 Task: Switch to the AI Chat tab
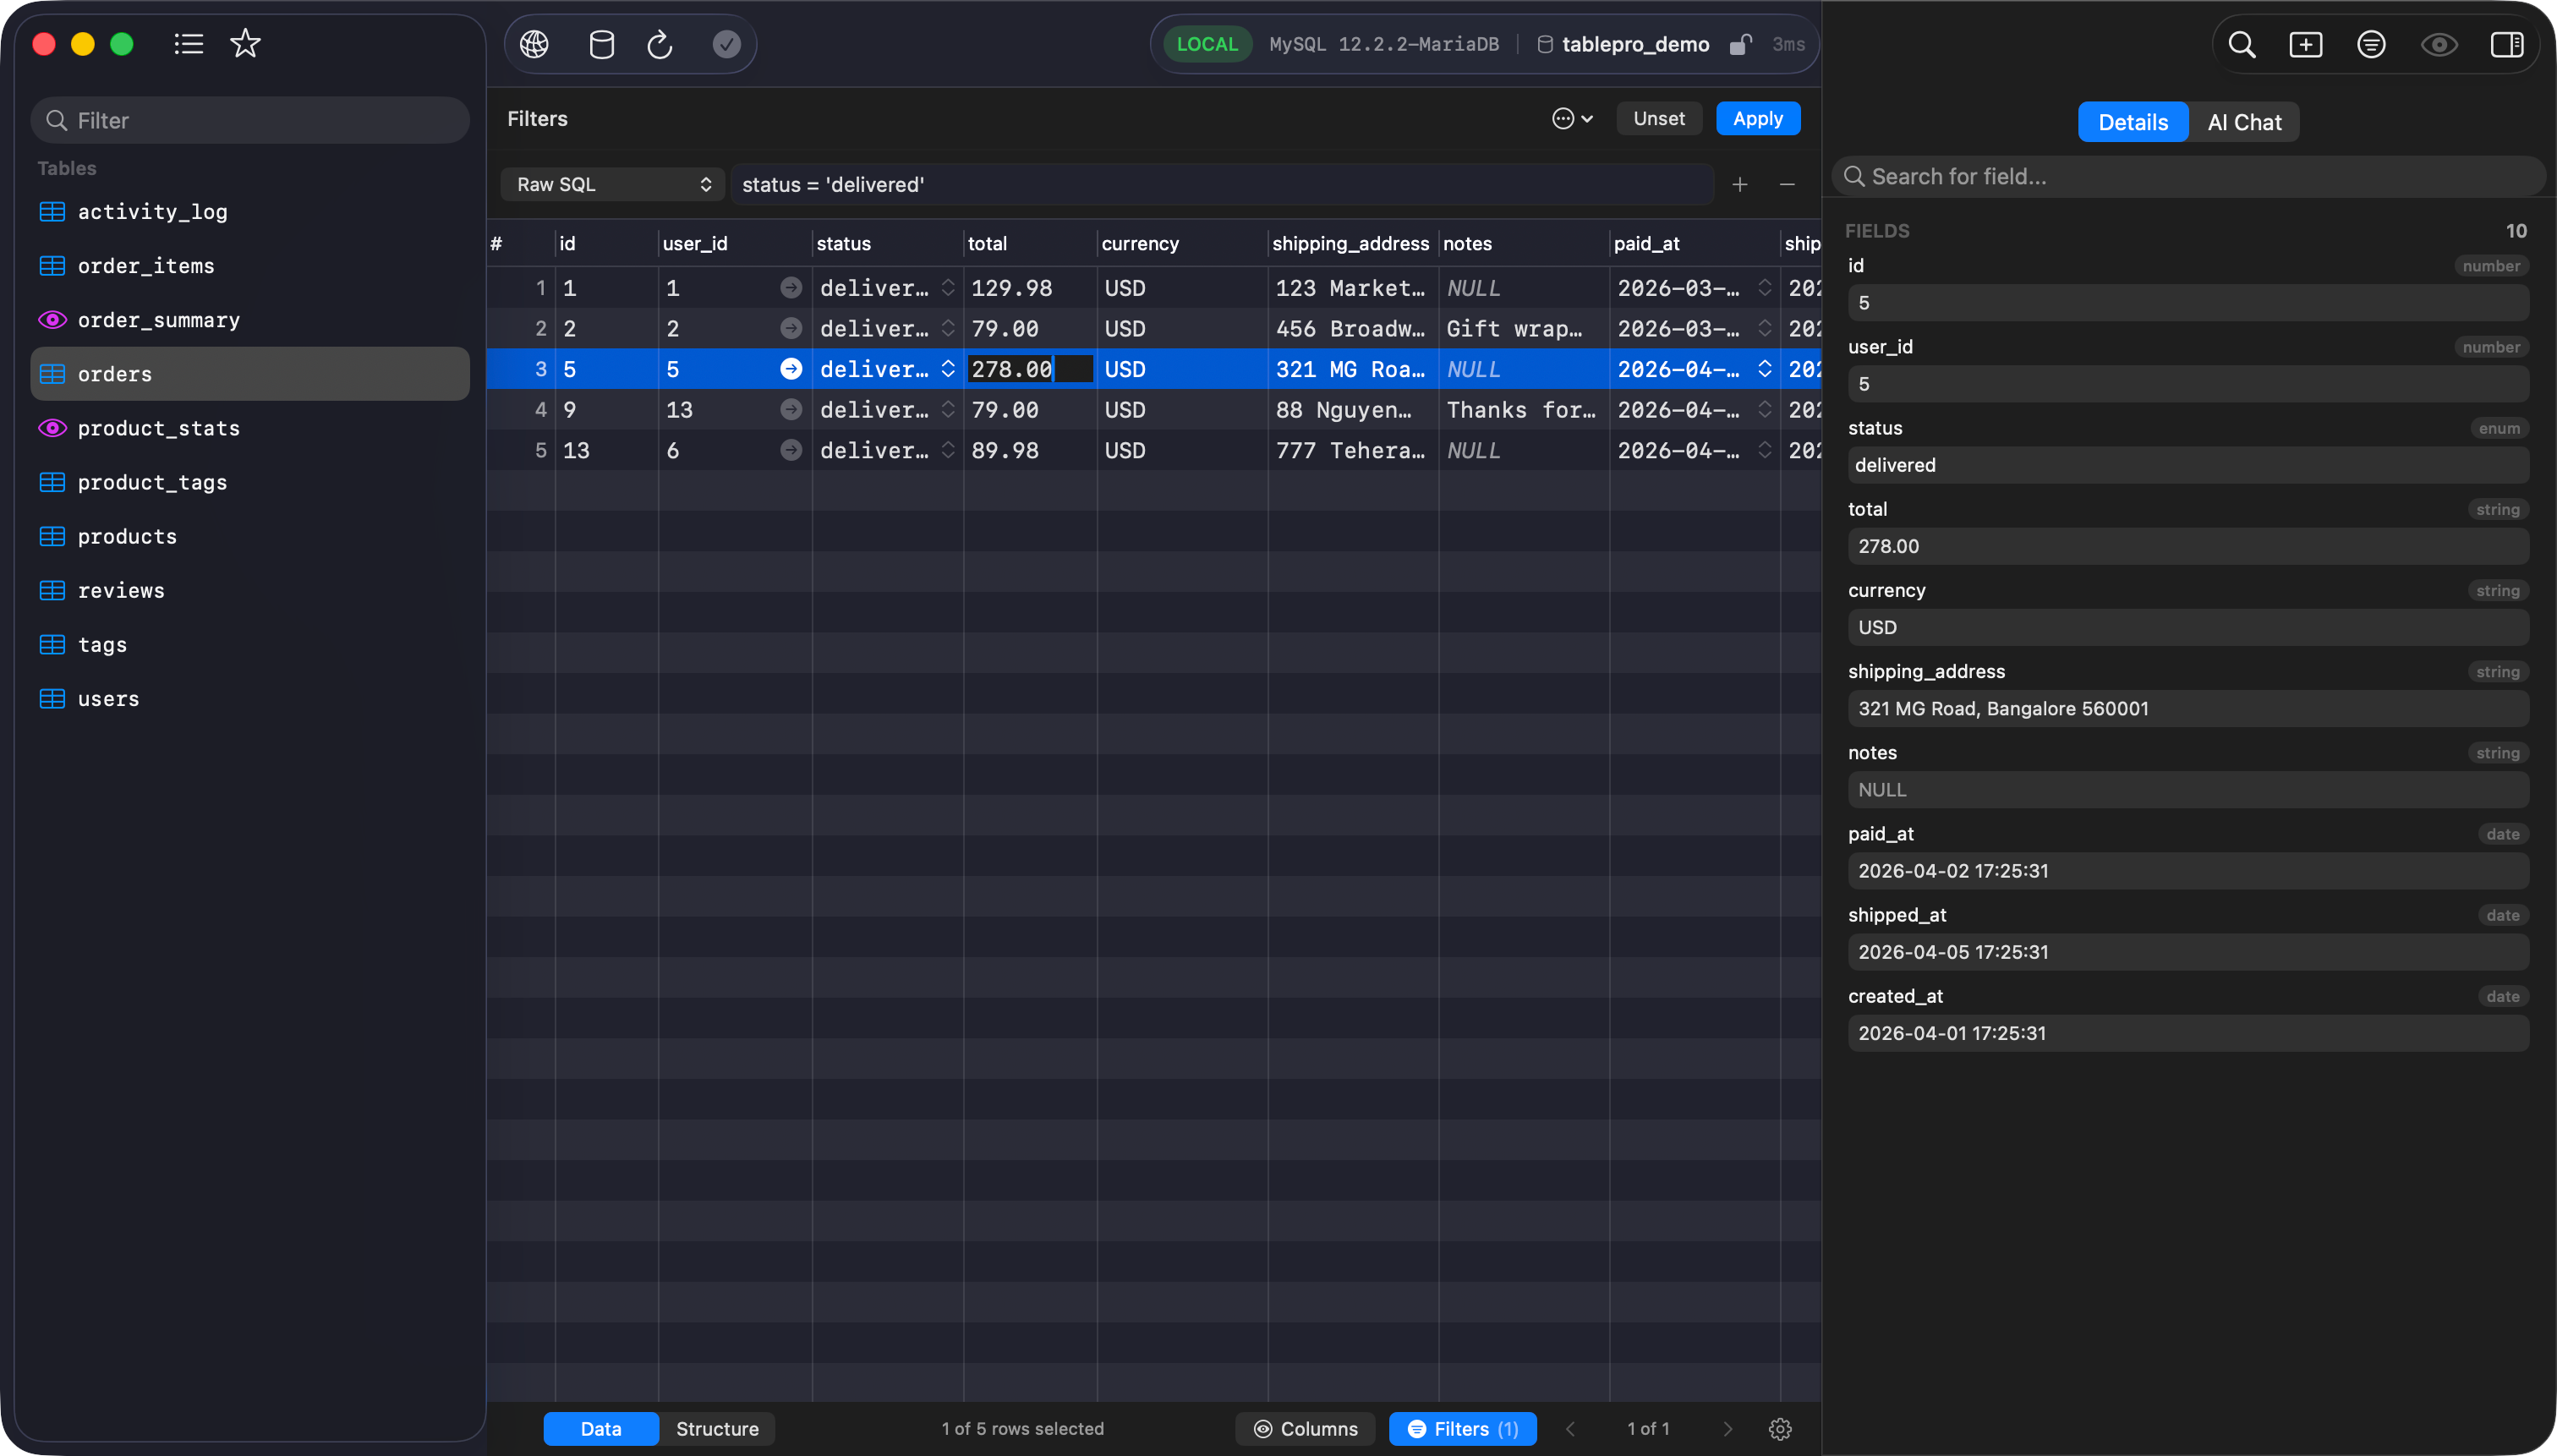(2245, 121)
